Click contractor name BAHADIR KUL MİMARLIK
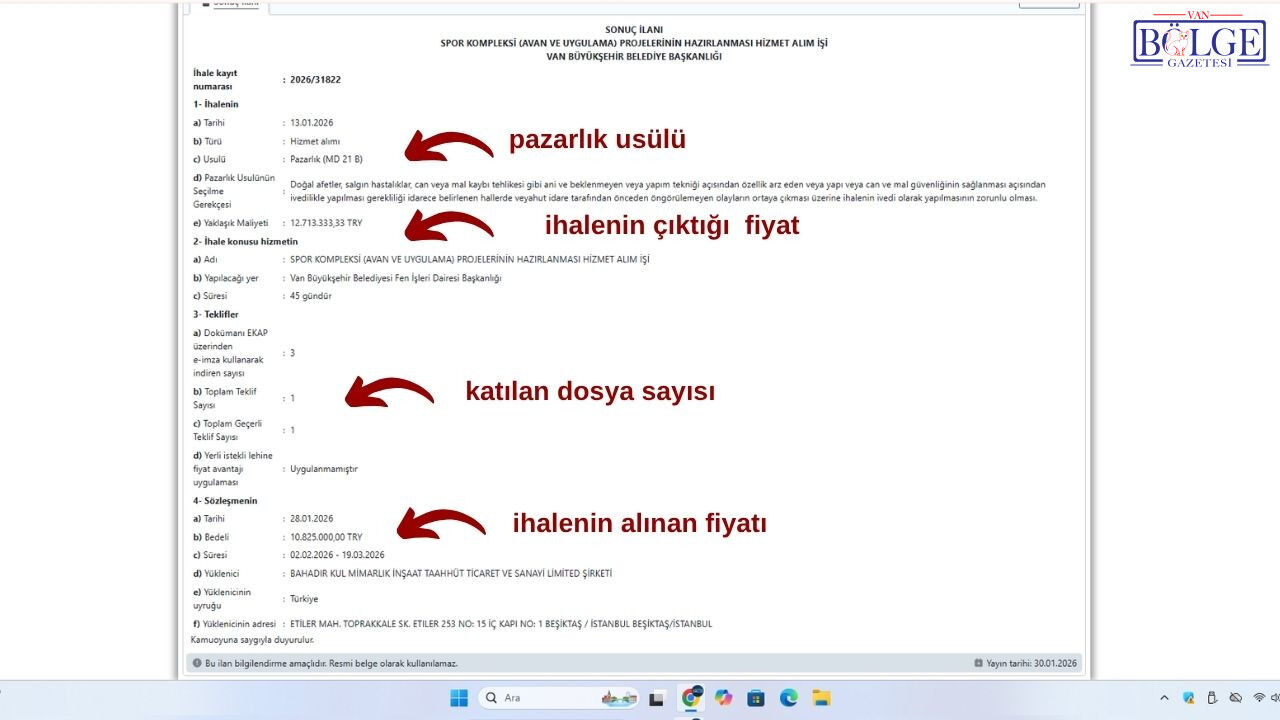Image resolution: width=1280 pixels, height=720 pixels. [x=451, y=574]
